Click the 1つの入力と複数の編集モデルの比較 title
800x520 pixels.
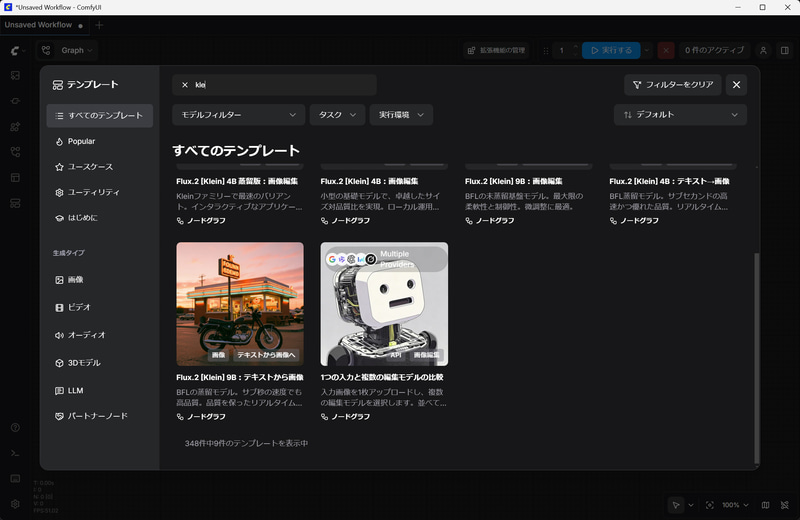382,377
